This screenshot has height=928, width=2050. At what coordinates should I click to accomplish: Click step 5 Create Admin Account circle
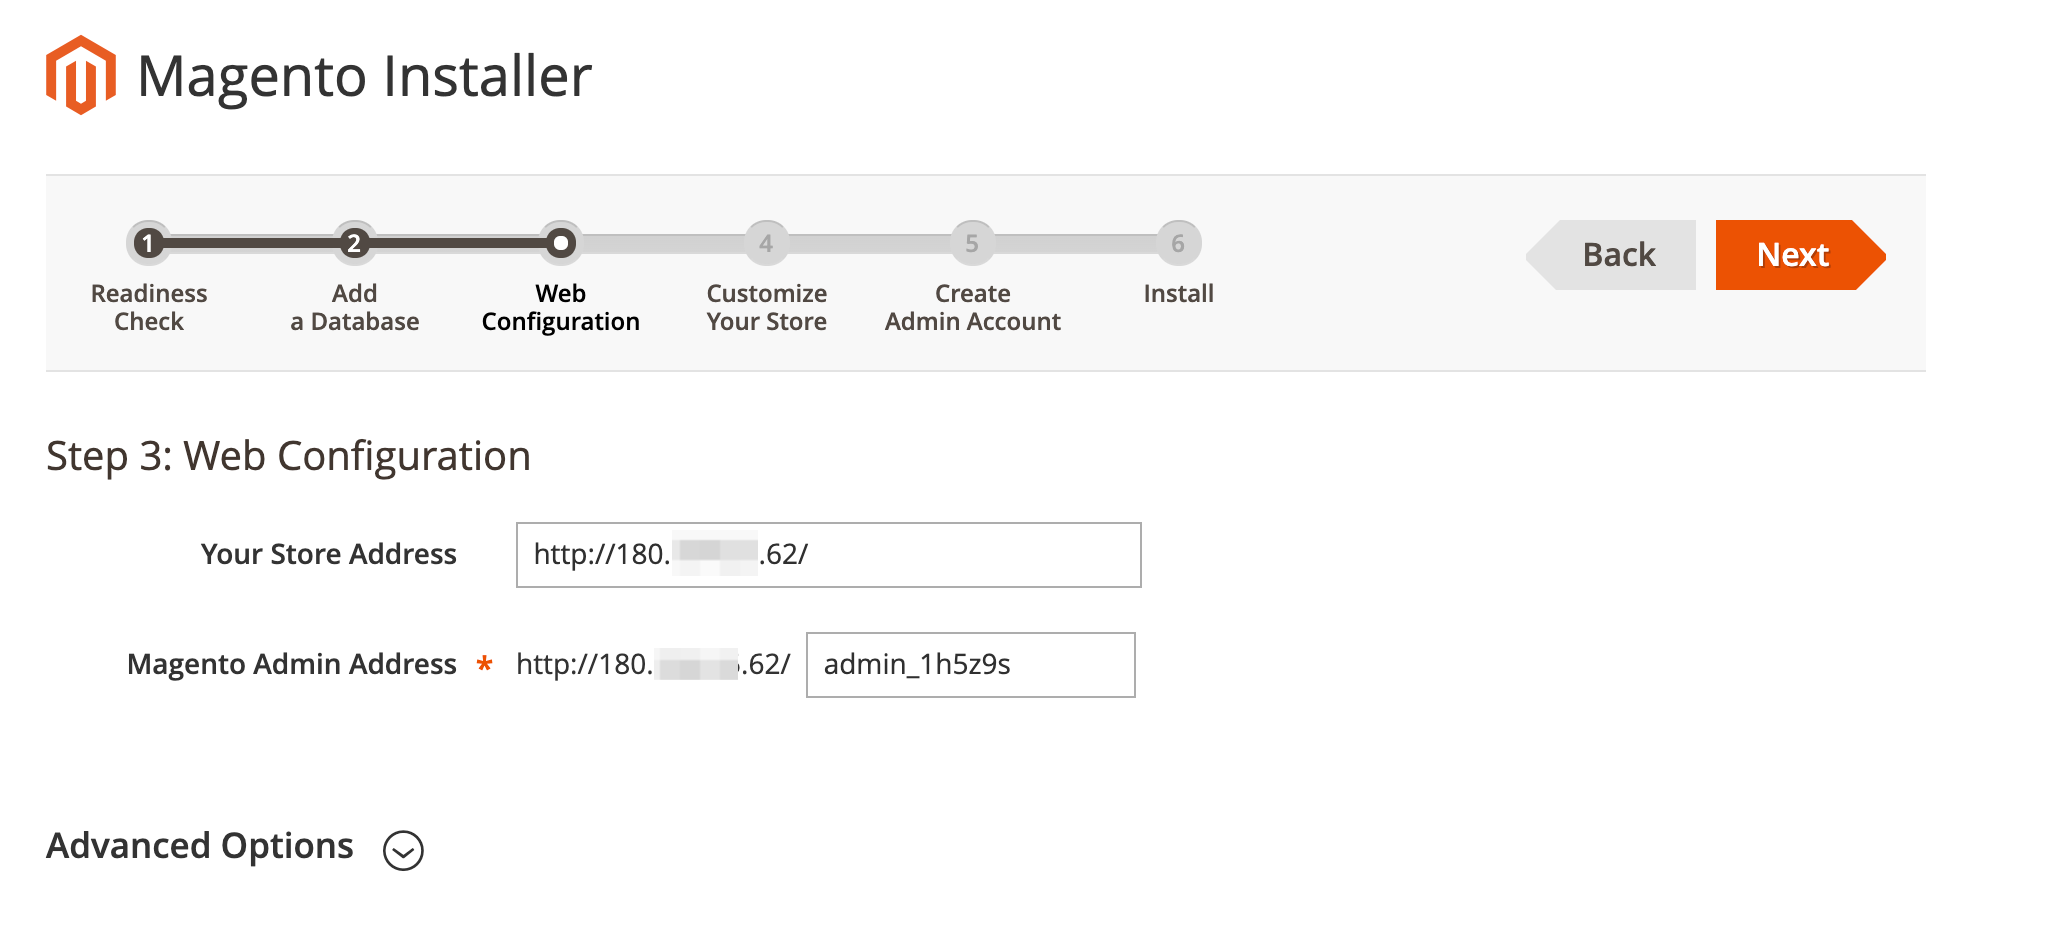(972, 243)
